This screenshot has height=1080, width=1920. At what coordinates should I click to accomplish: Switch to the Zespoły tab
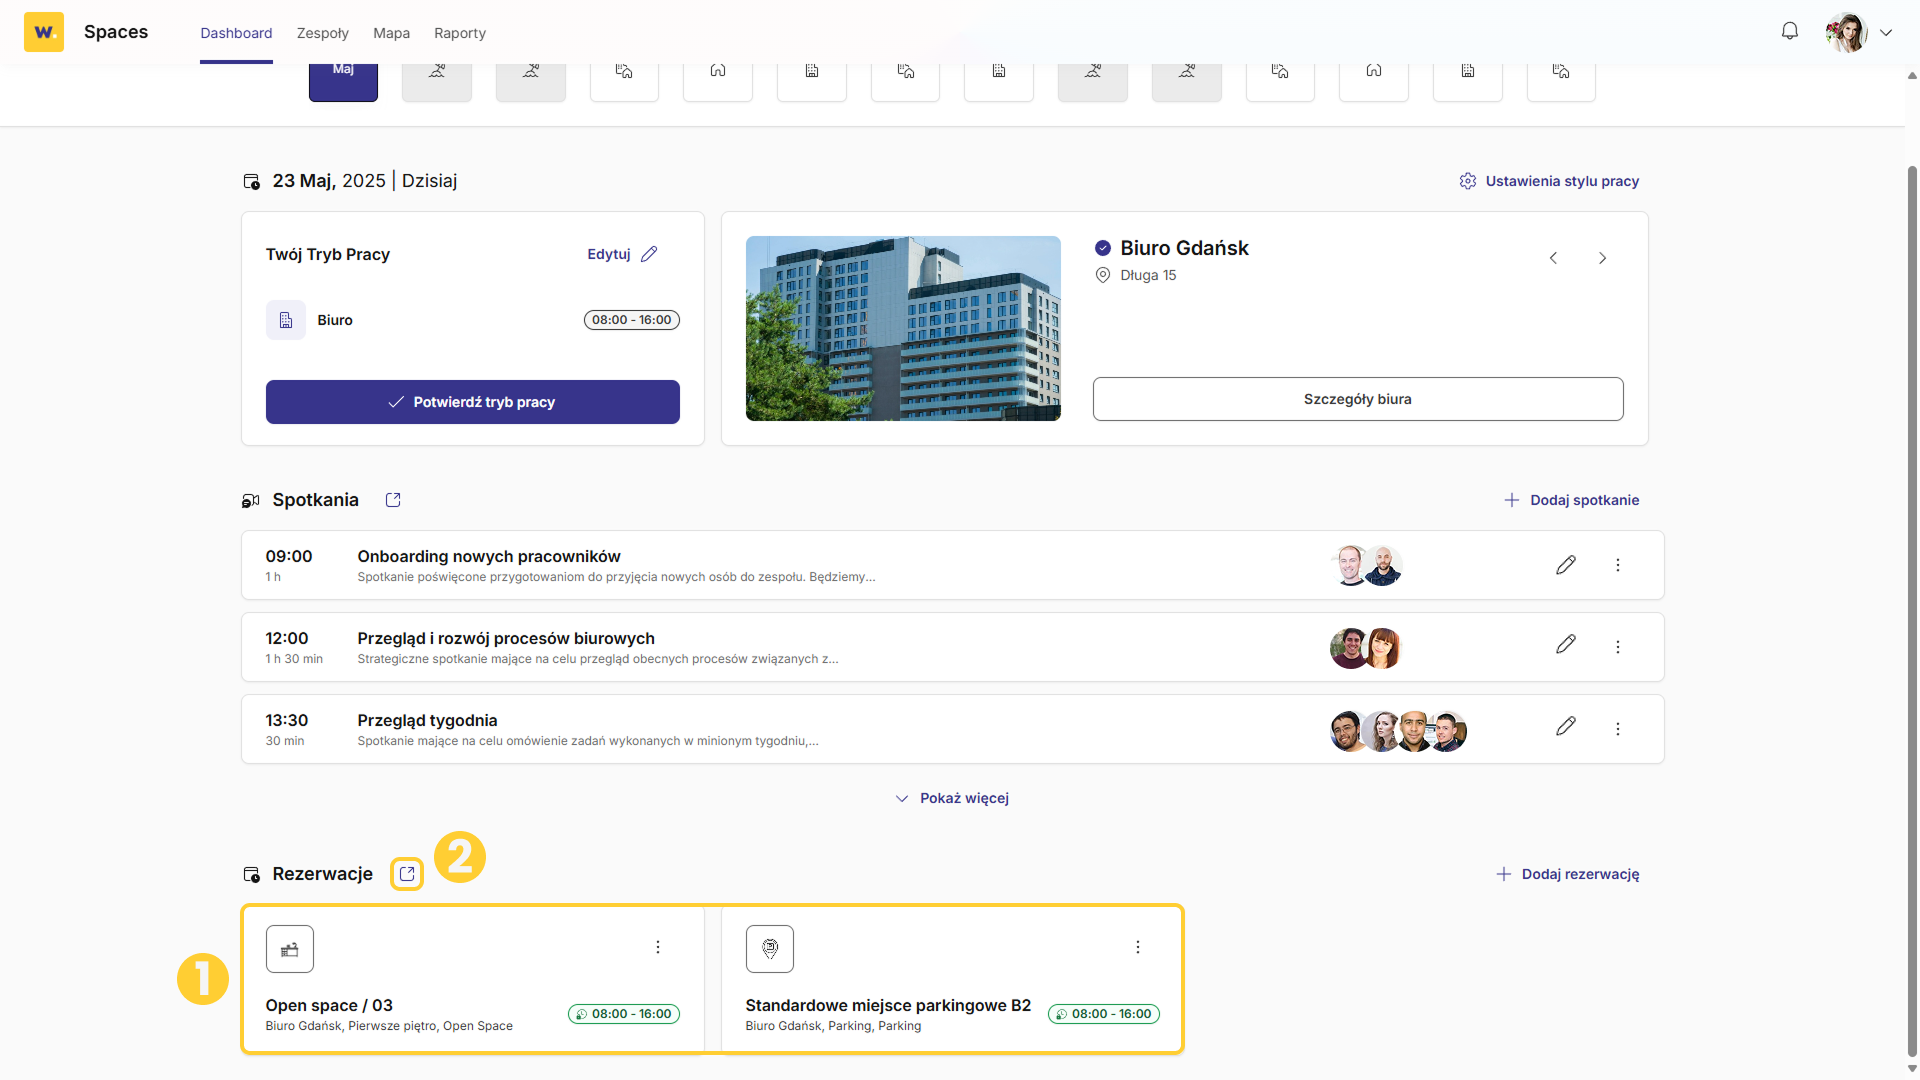[323, 33]
